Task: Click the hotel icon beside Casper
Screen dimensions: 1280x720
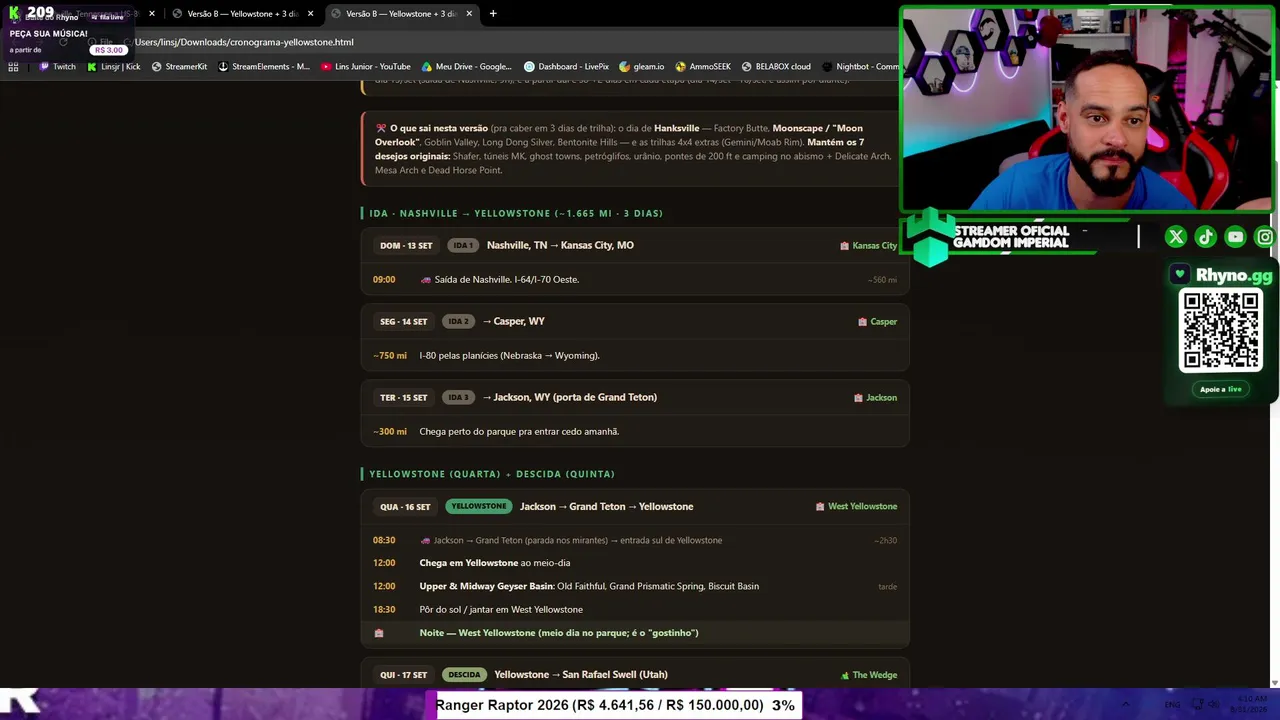Action: 862,322
